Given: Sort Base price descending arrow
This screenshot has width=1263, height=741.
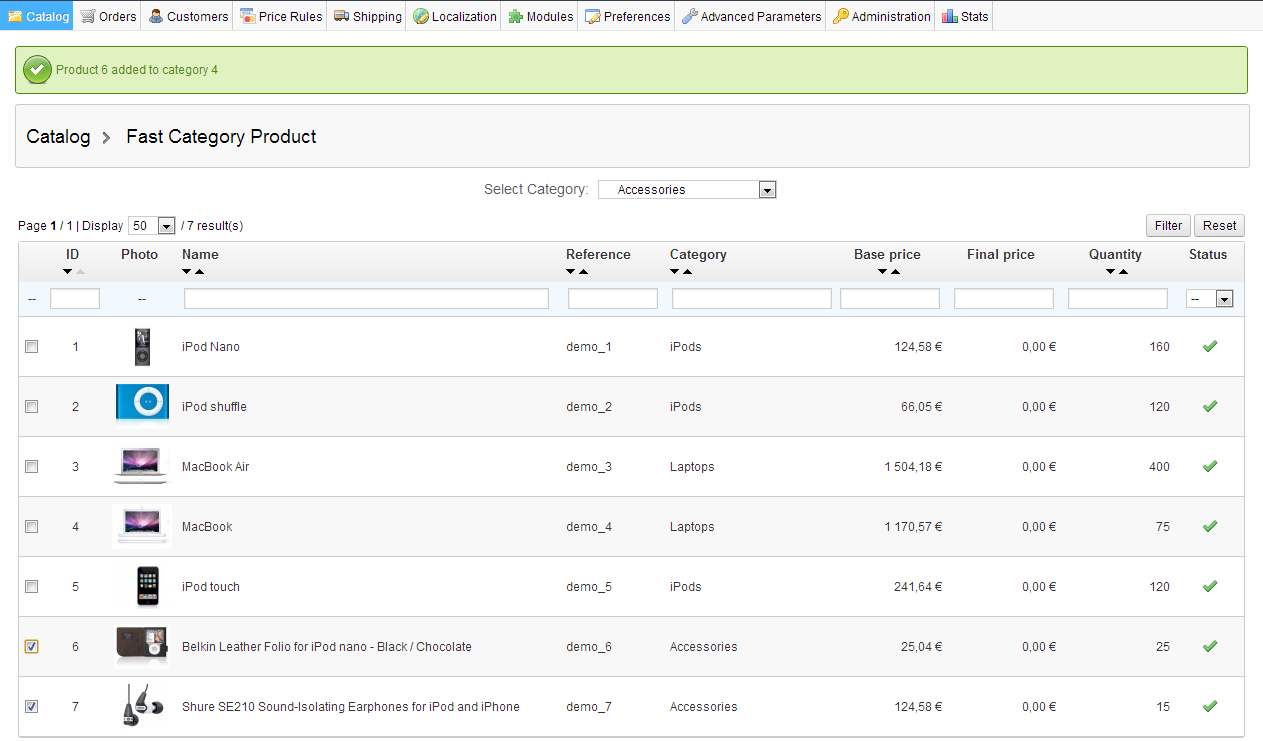Looking at the screenshot, I should coord(882,272).
